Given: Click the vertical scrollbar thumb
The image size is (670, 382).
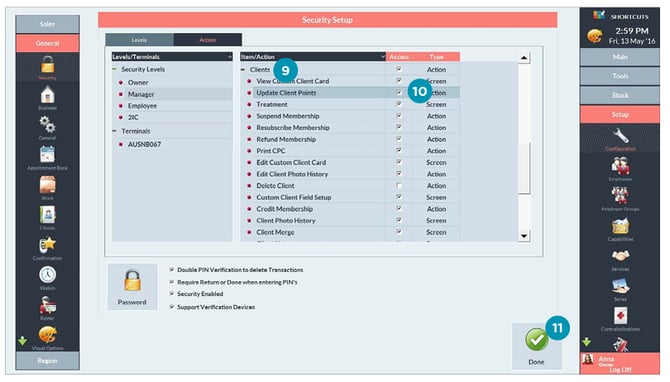Looking at the screenshot, I should 524,167.
